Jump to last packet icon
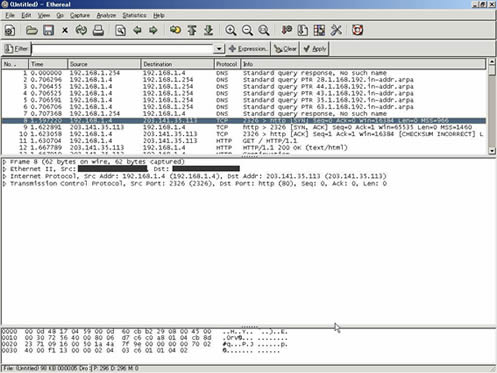 (x=209, y=30)
